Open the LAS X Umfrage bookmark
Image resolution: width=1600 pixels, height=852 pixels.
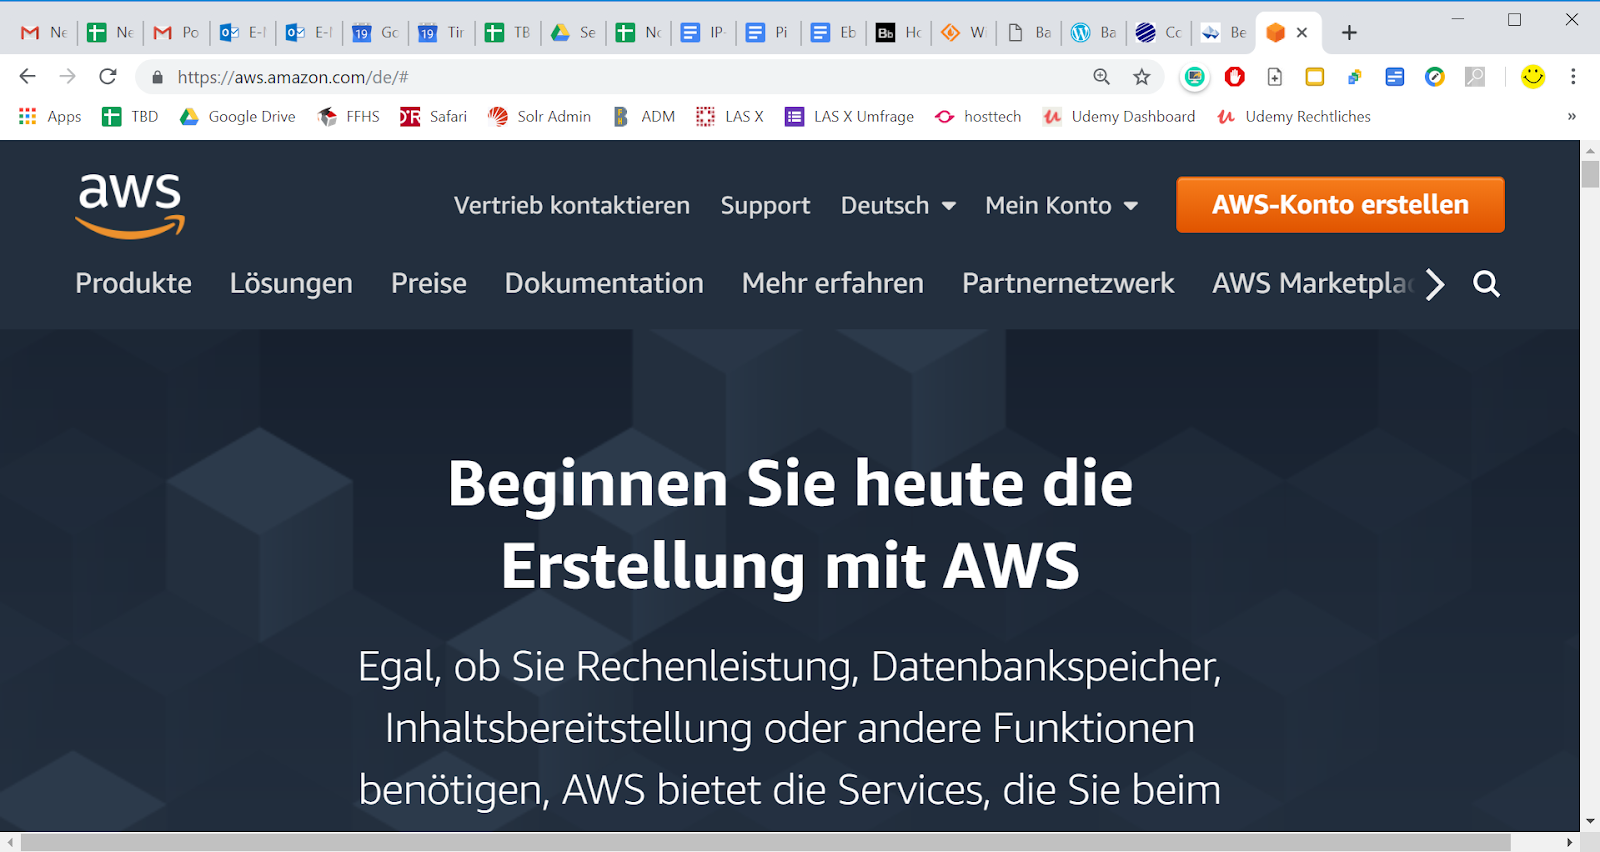coord(849,117)
